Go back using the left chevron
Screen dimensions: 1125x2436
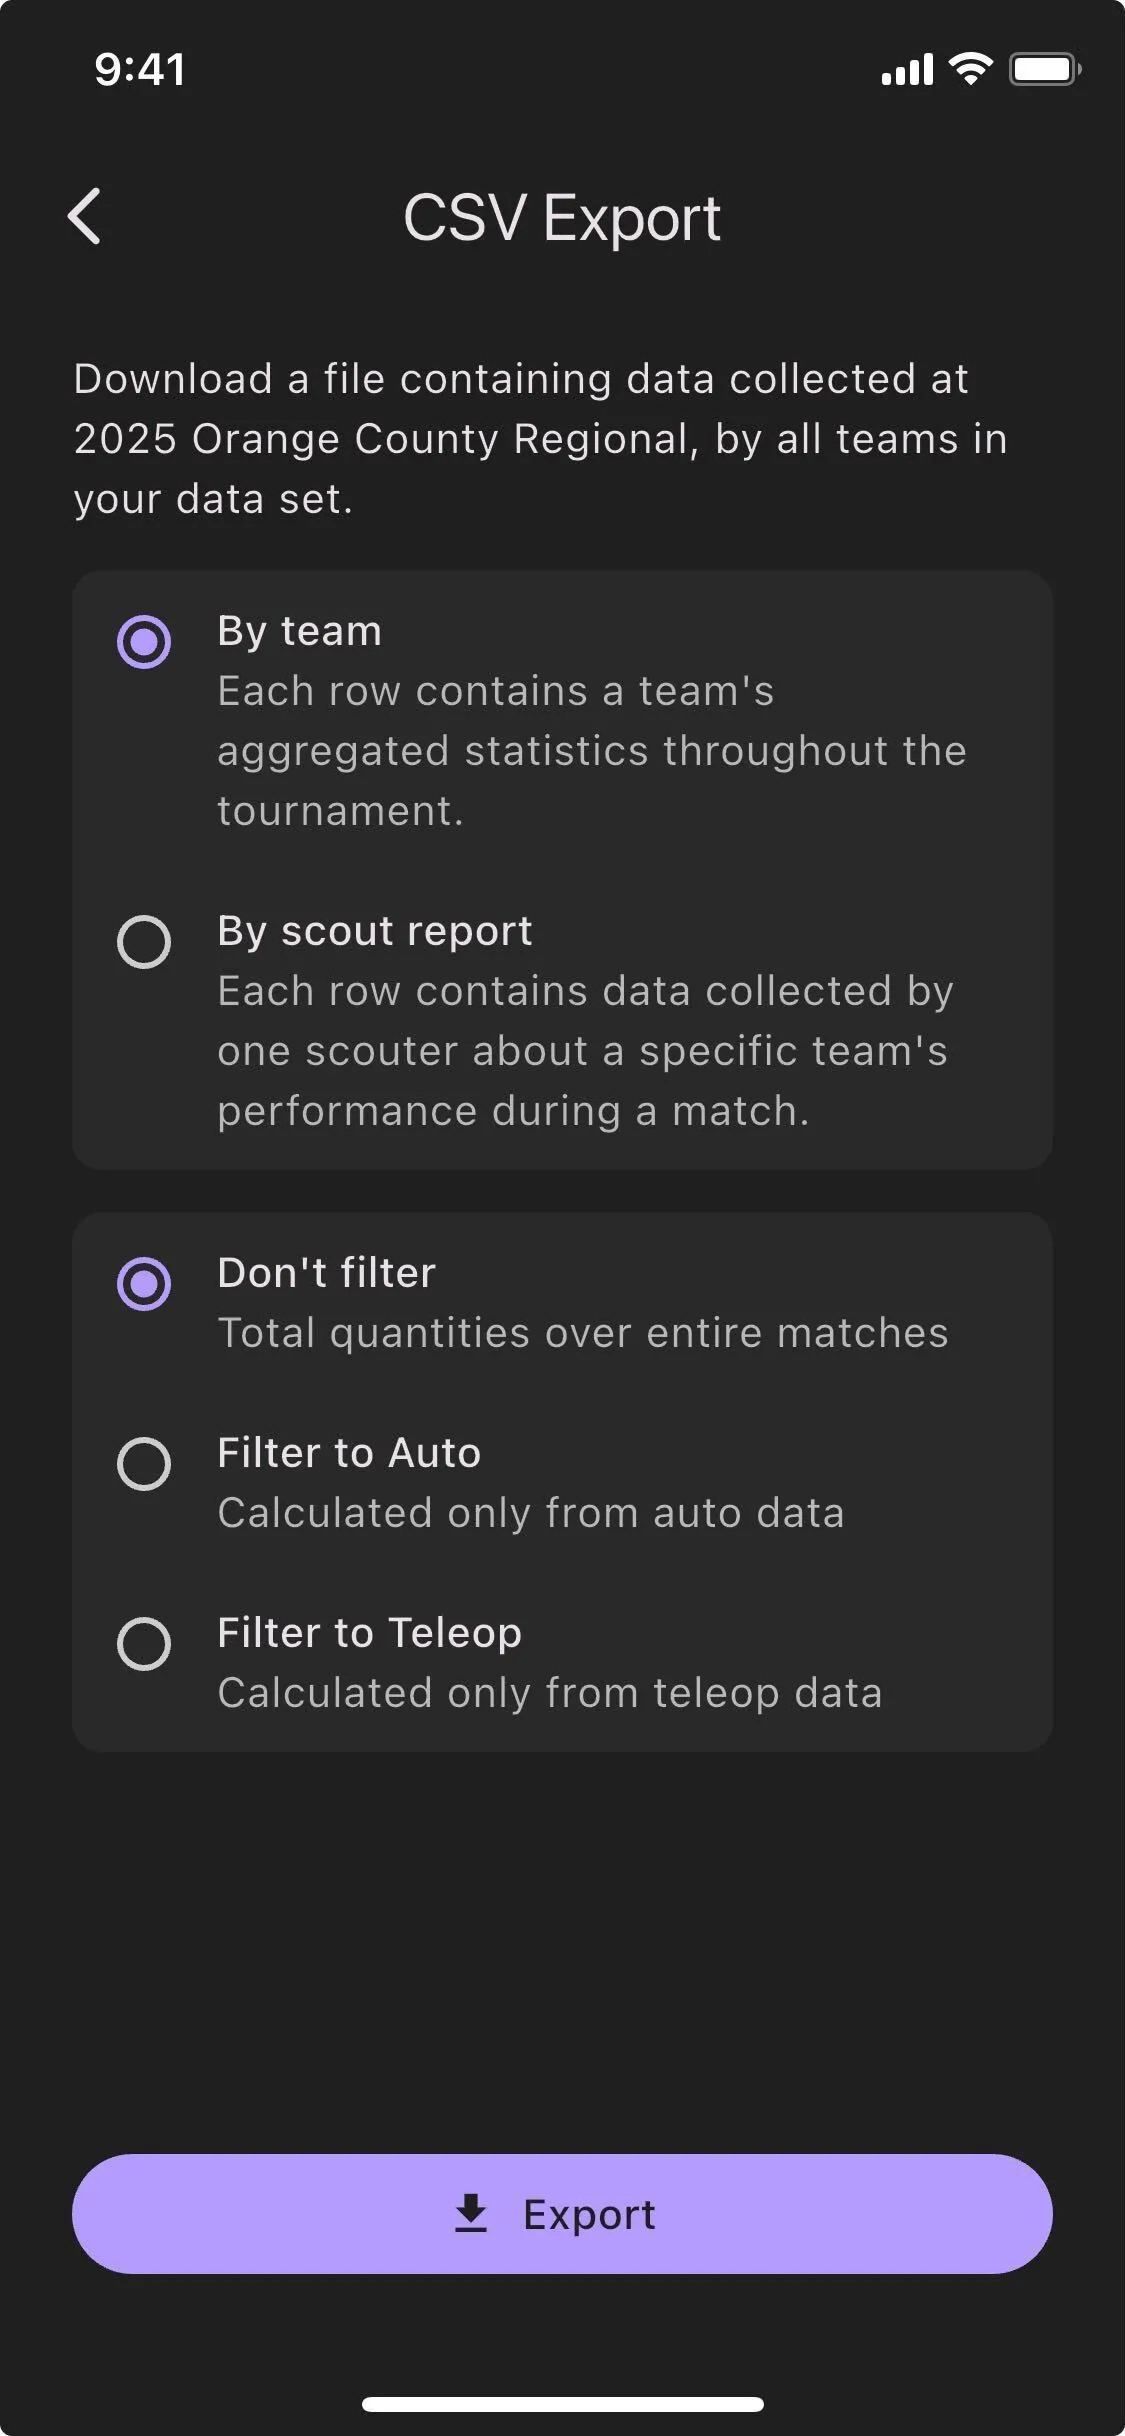point(85,216)
